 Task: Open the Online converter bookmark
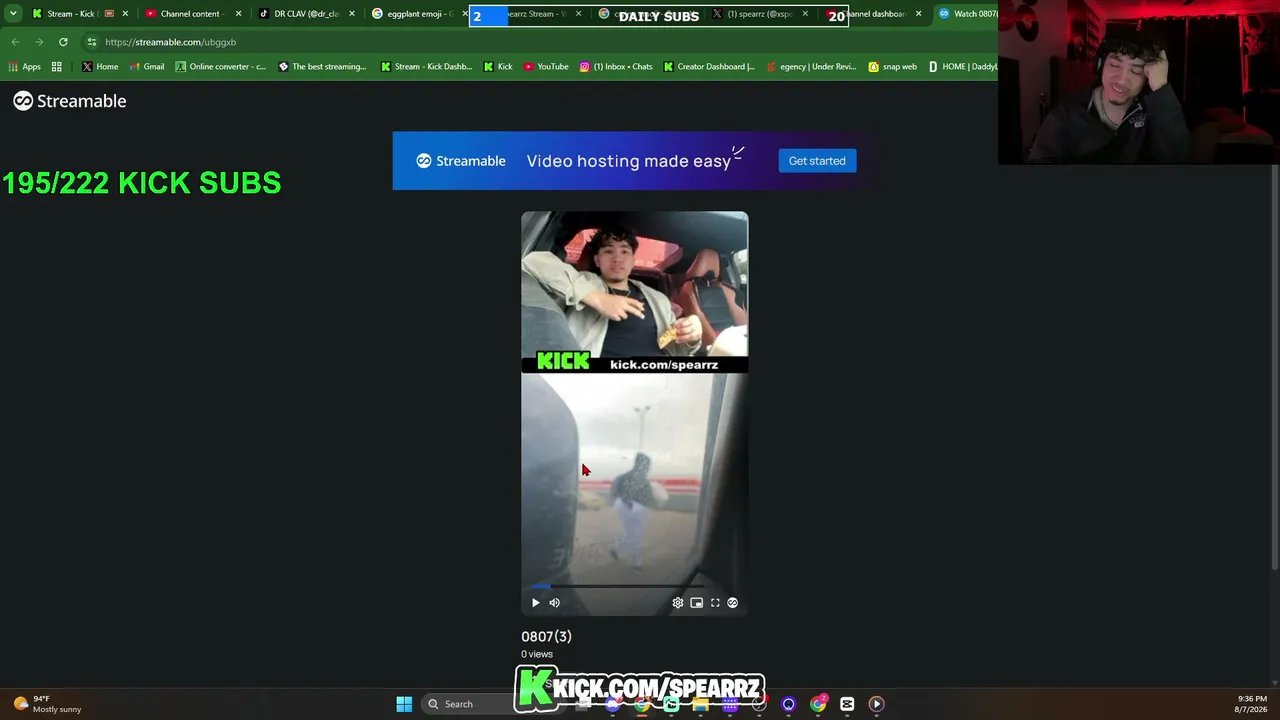221,67
